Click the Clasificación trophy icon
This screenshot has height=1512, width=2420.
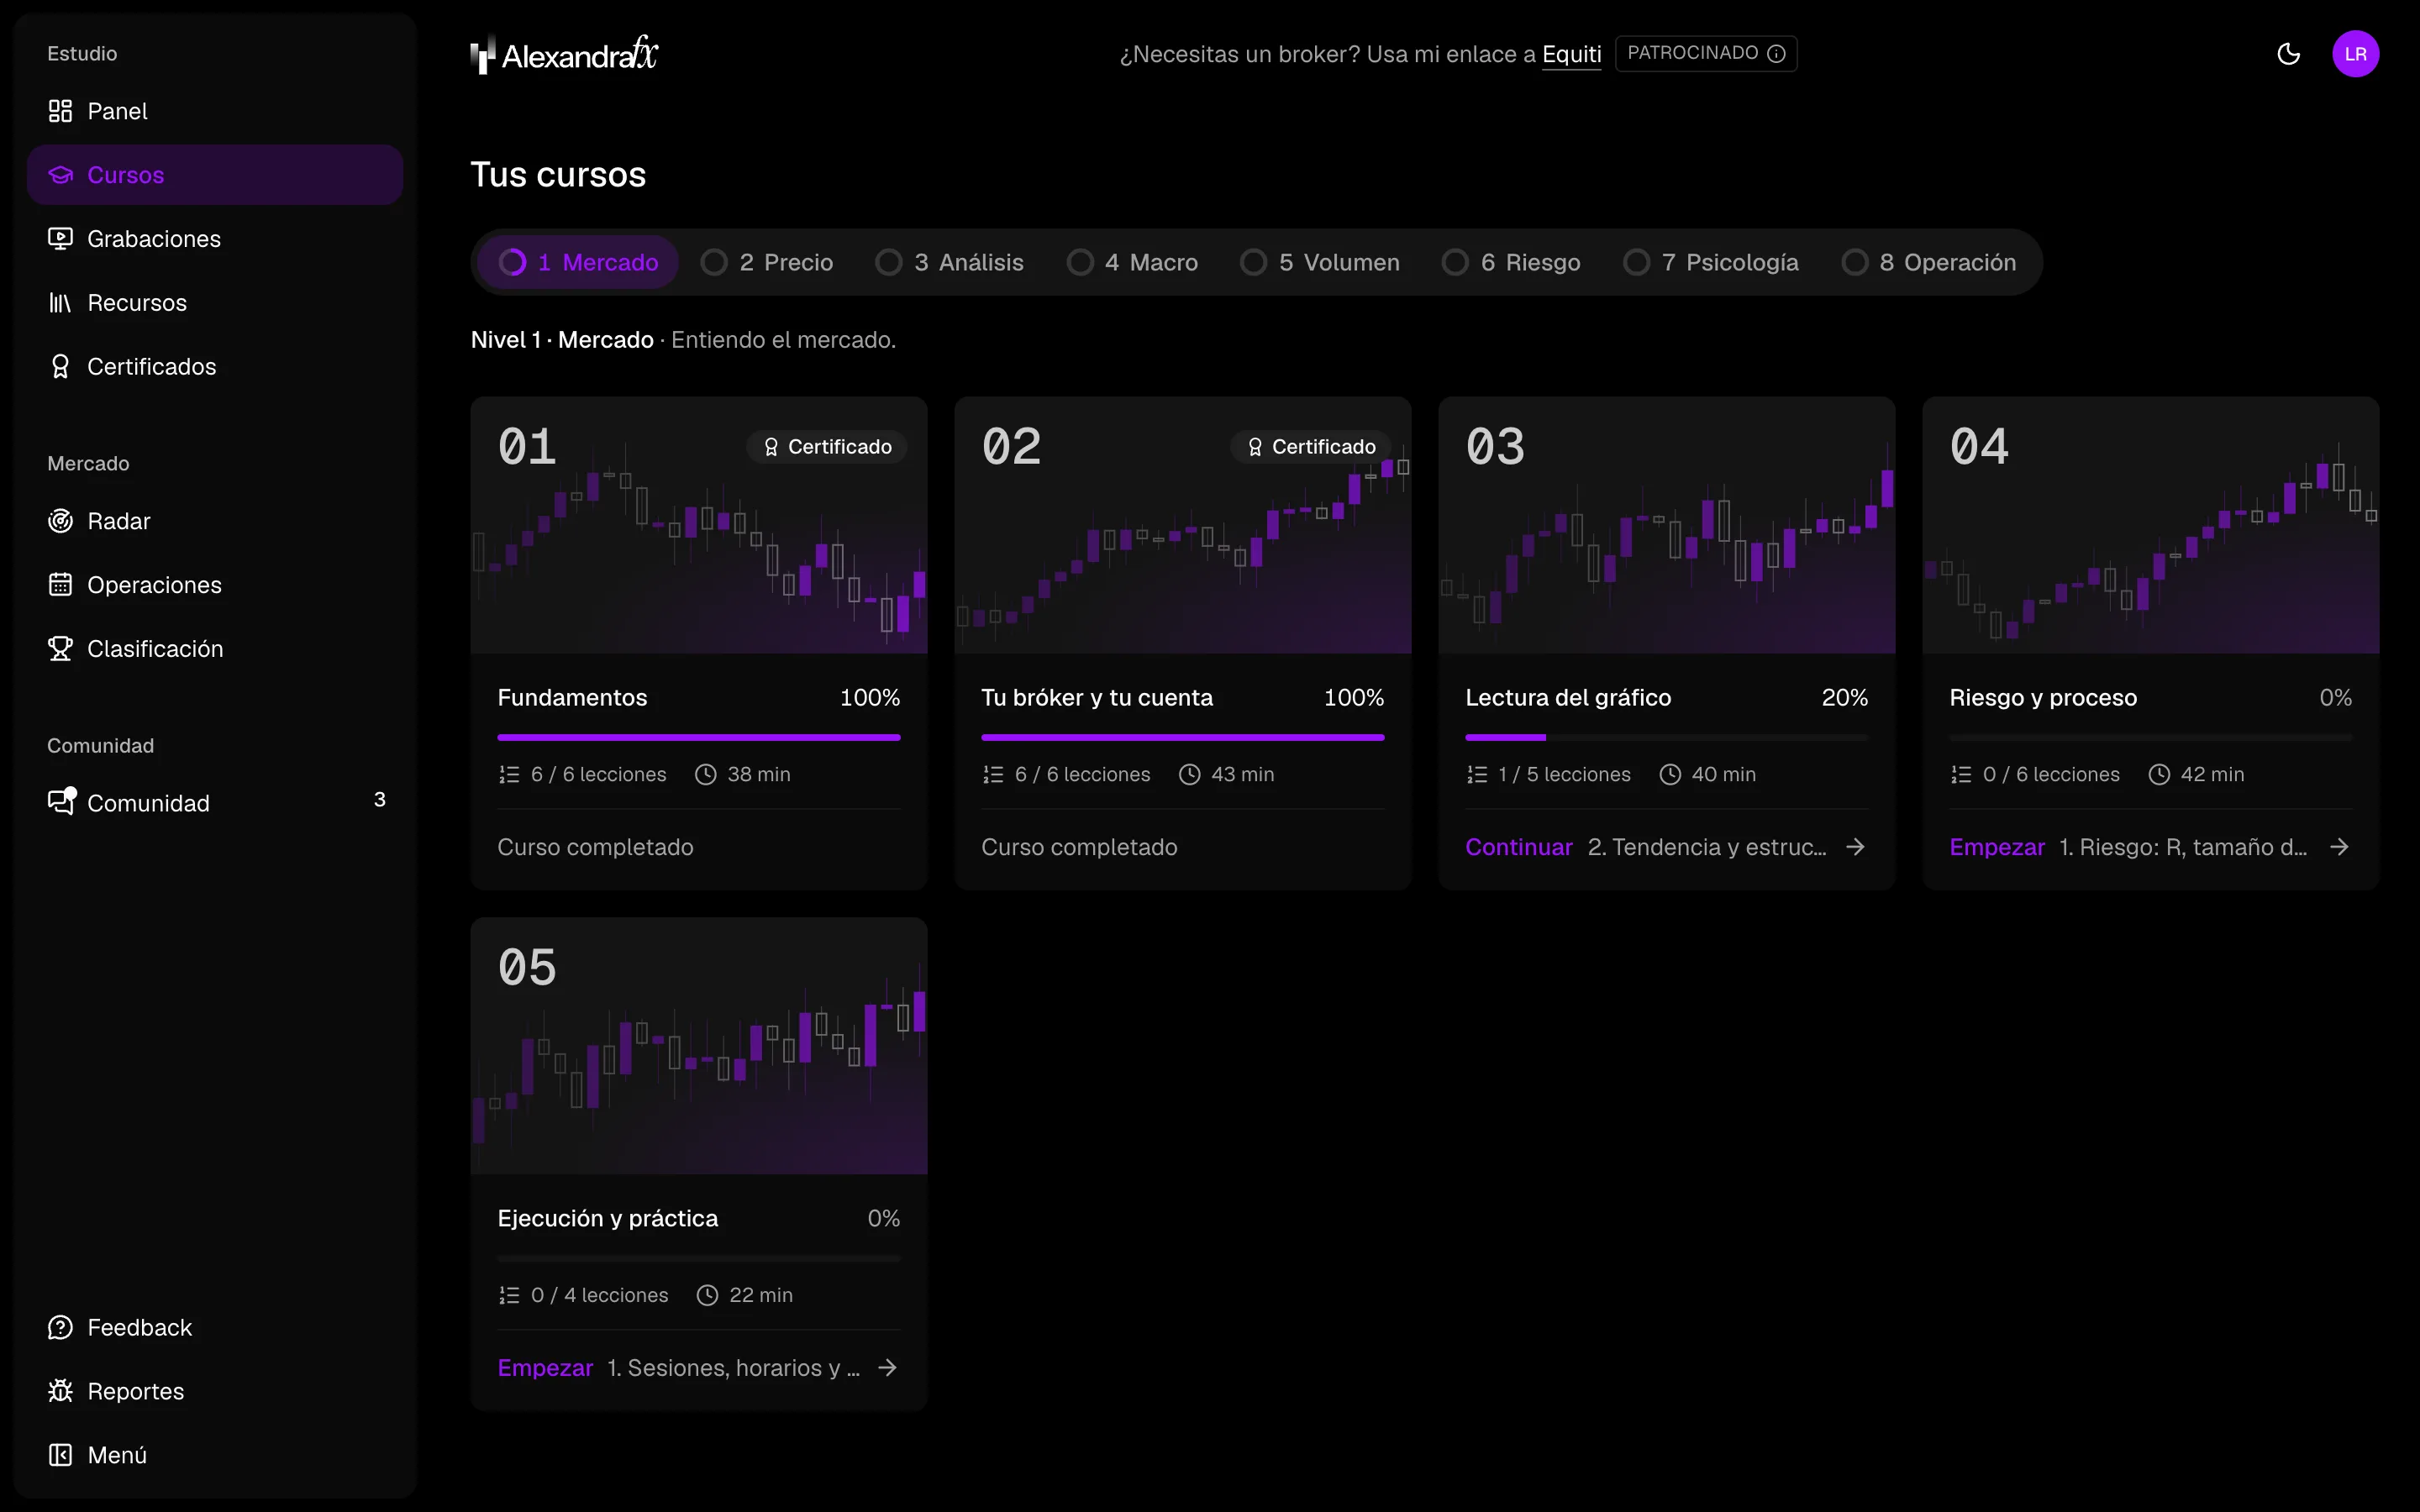(x=60, y=649)
